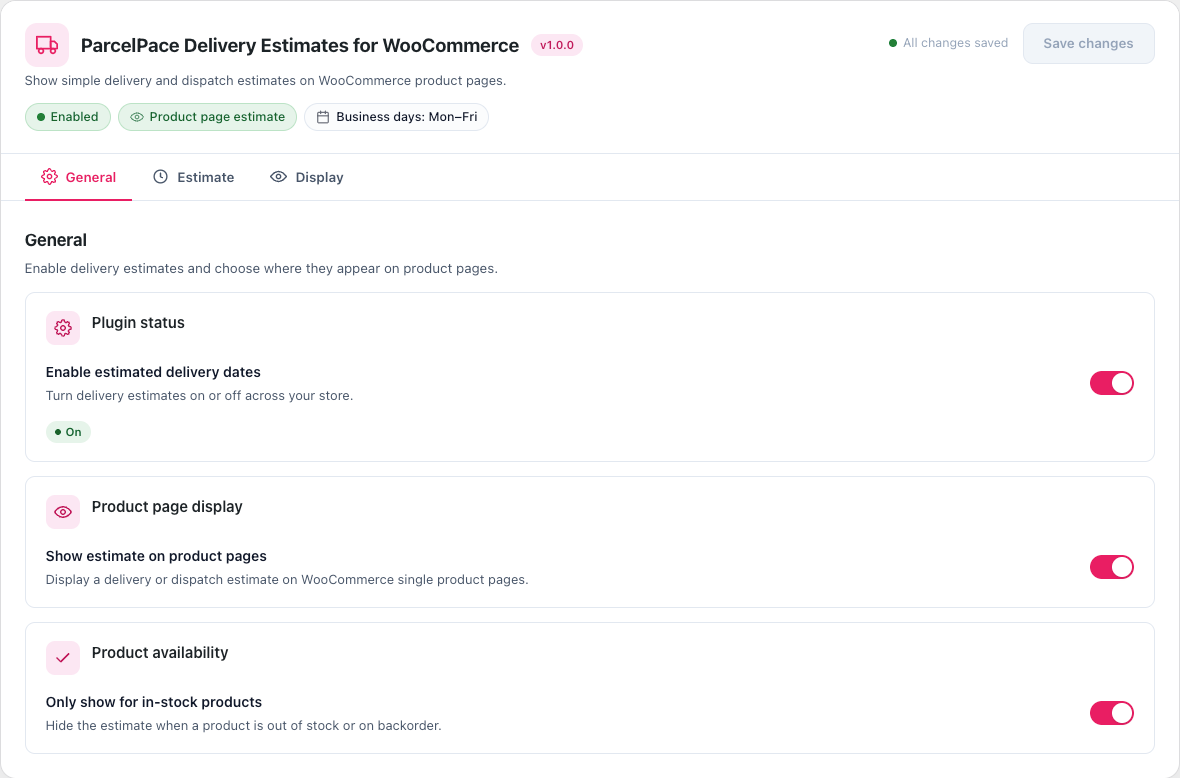The width and height of the screenshot is (1180, 778).
Task: Click 'Enable delivery estimates and choose where' text
Action: [x=261, y=269]
